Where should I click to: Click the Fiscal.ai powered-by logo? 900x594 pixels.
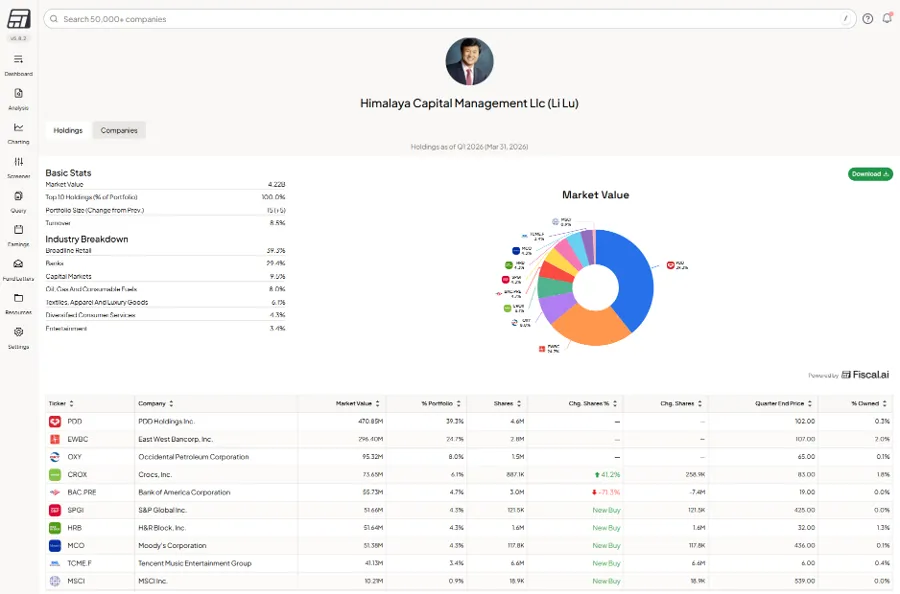pos(865,375)
